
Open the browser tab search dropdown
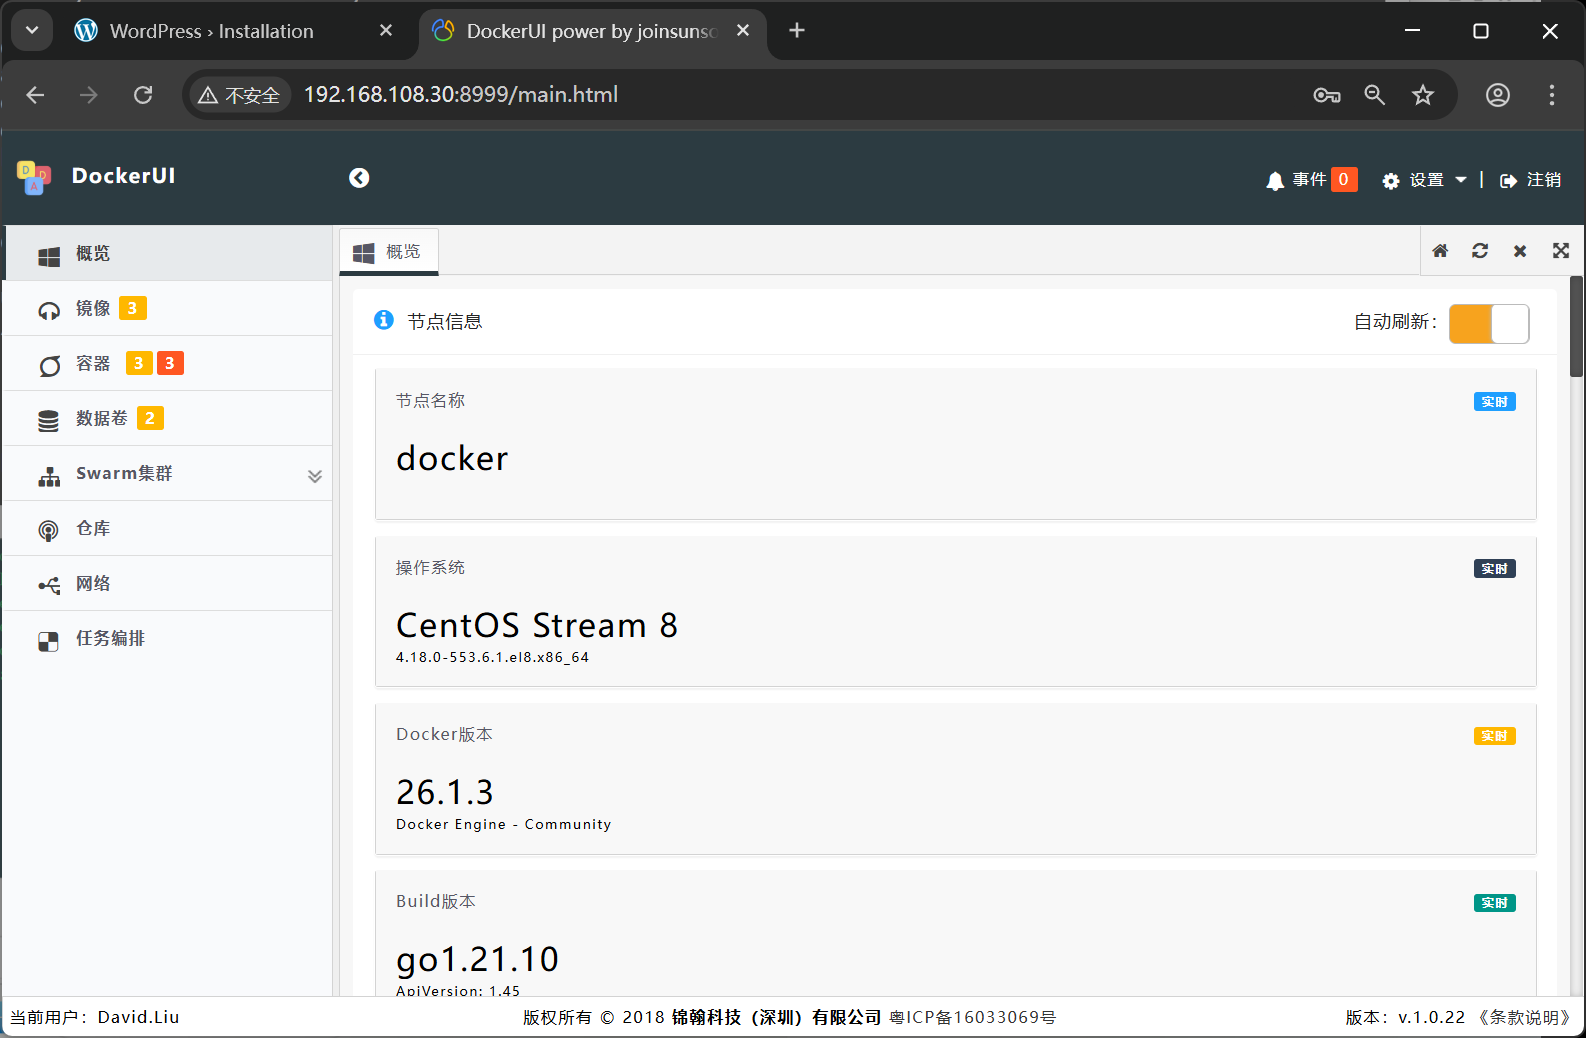pos(32,31)
